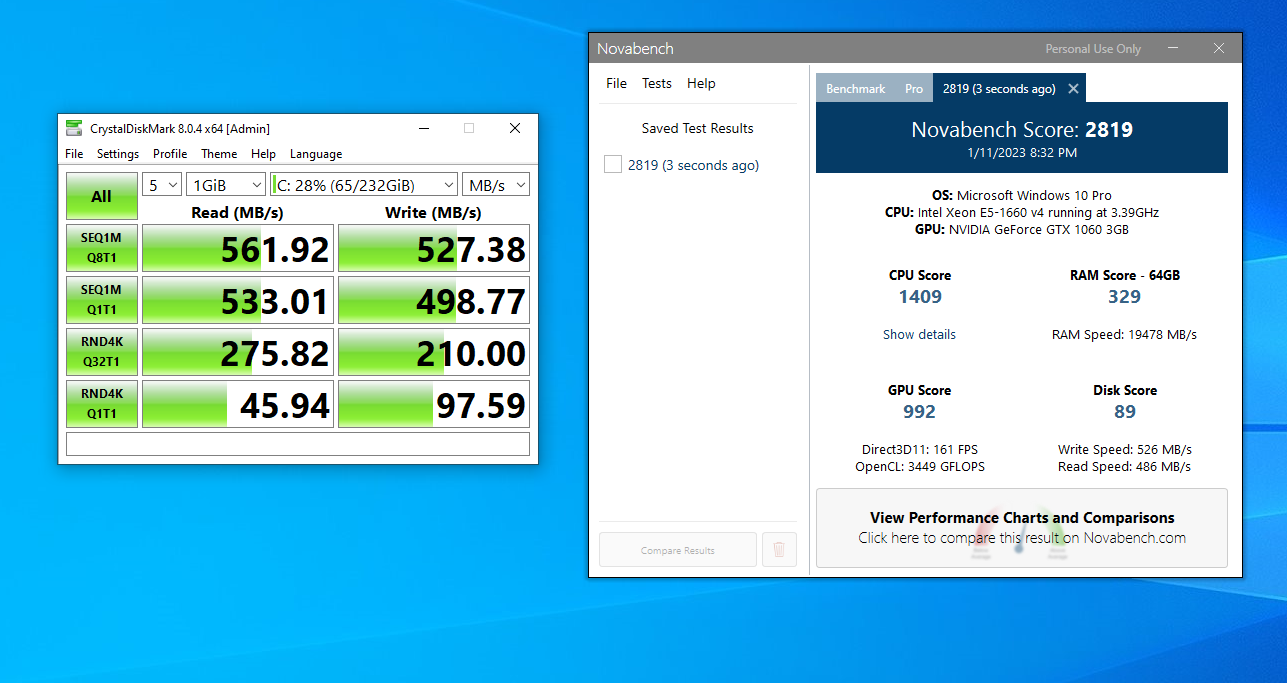This screenshot has height=683, width=1287.
Task: Open CrystalDiskMark Help menu
Action: [x=263, y=154]
